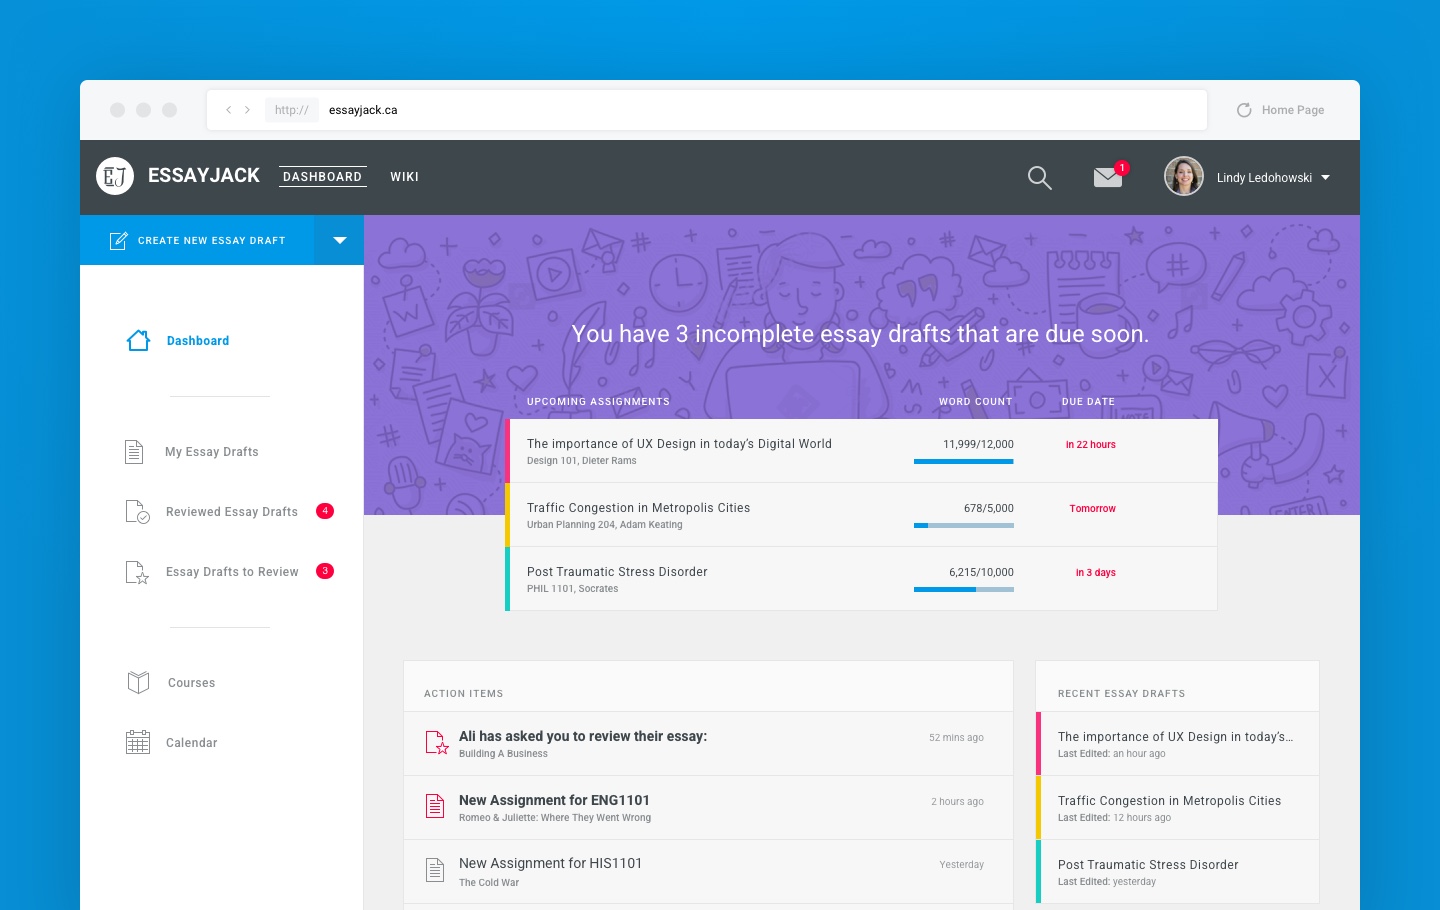
Task: Click the EssayJack logo icon
Action: (115, 177)
